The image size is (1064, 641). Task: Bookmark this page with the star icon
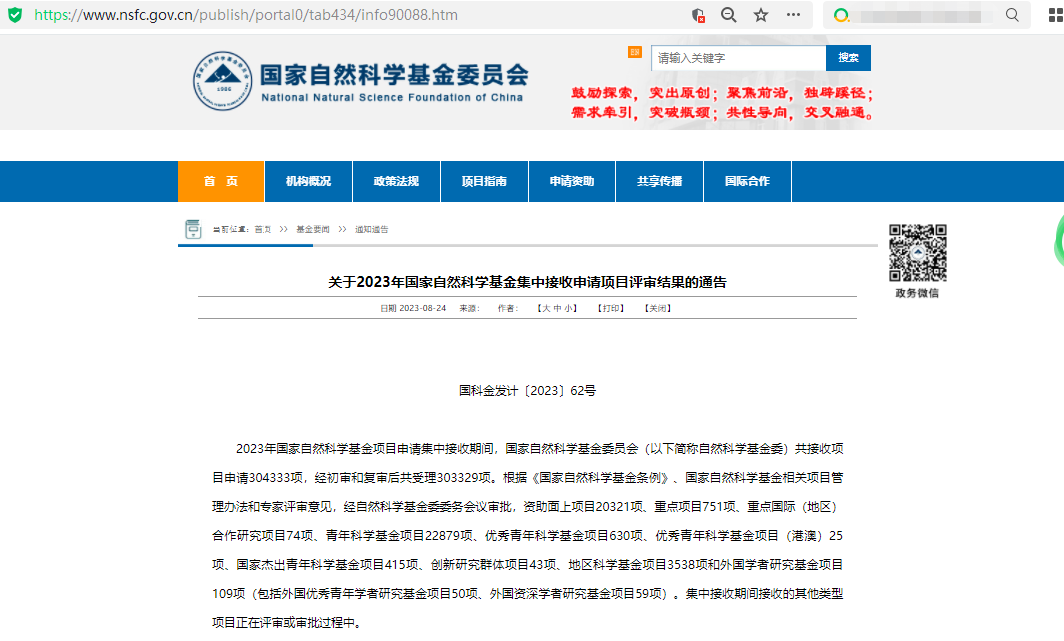pos(761,15)
